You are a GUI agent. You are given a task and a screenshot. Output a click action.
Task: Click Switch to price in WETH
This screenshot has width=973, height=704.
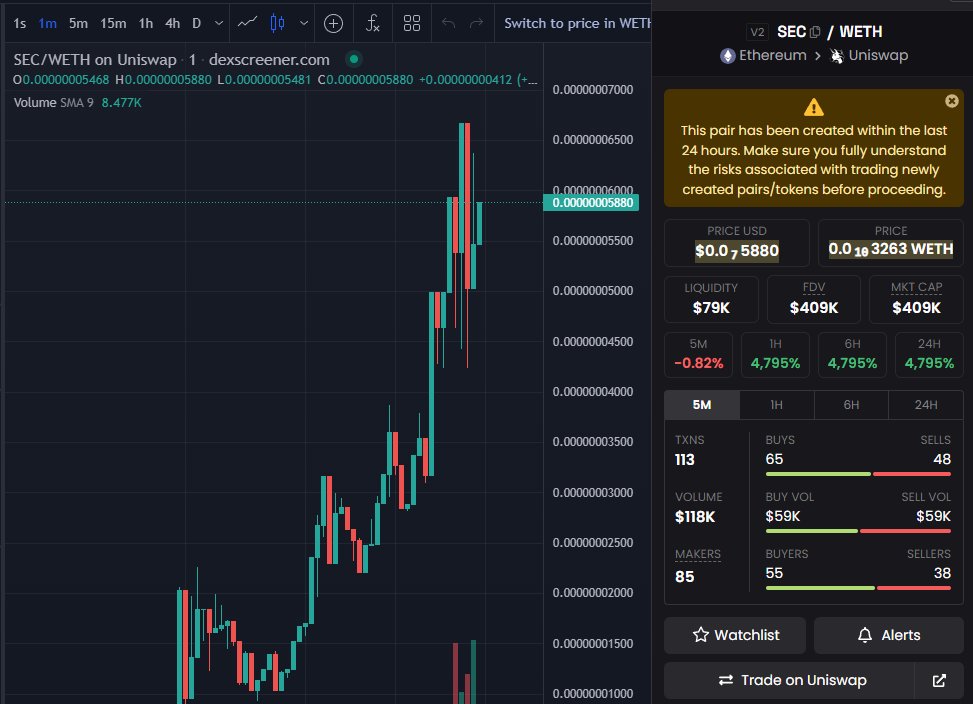(x=577, y=24)
